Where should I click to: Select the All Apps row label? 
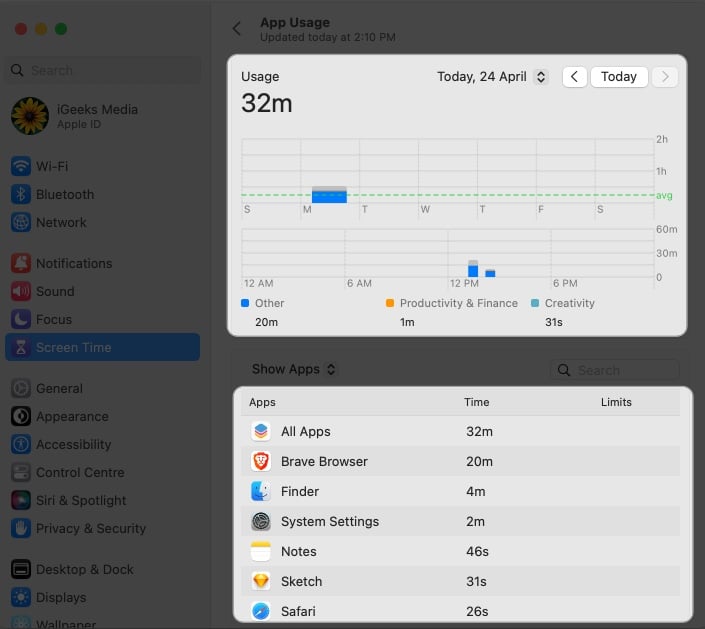(x=306, y=432)
